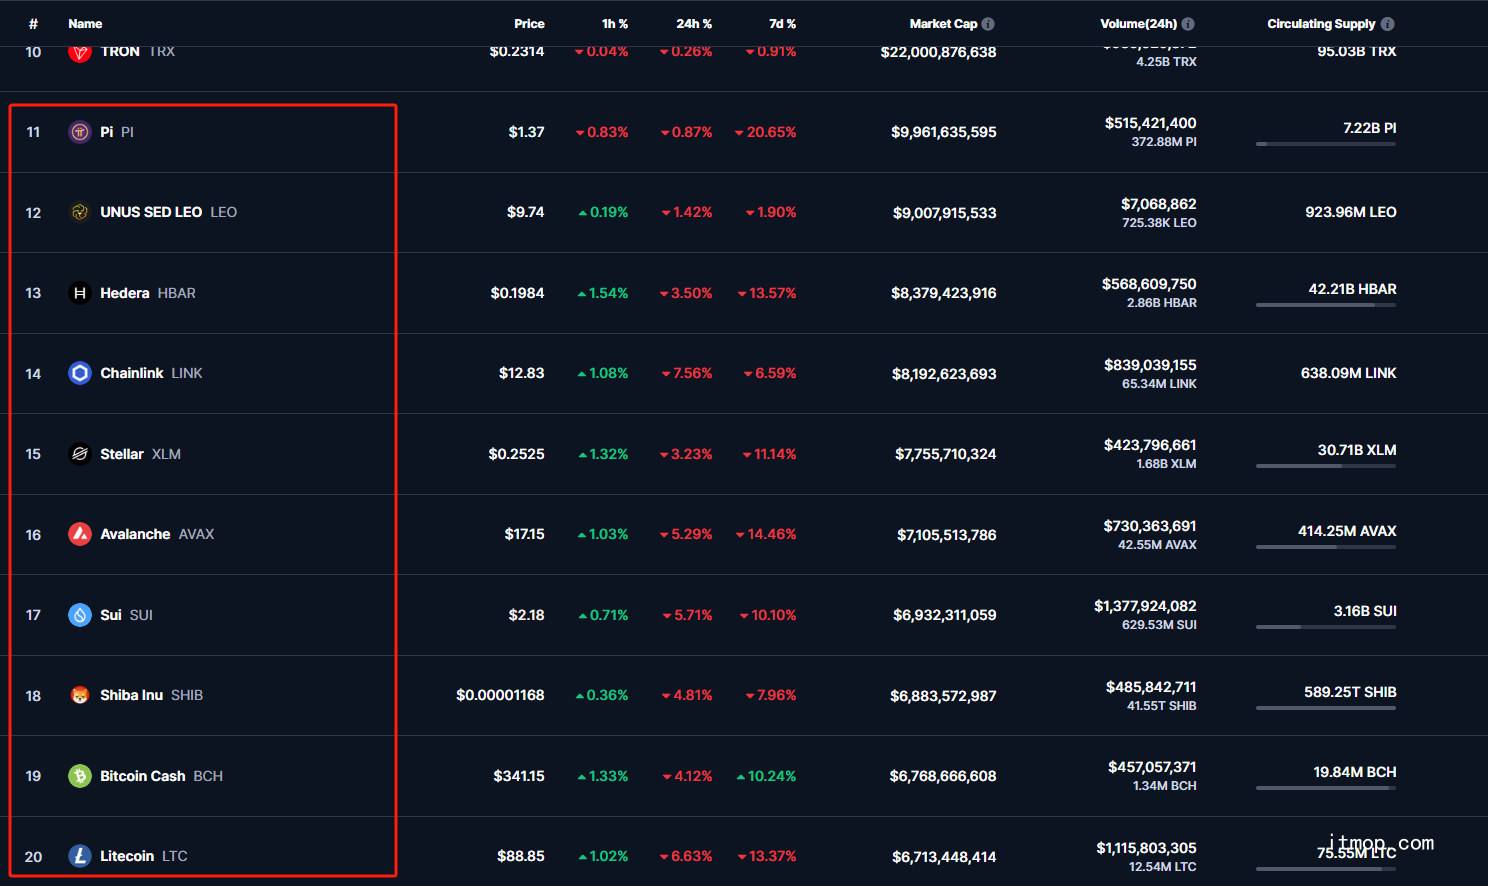Click Chainlink price $12.83
Screen dimensions: 1488x886
(522, 373)
